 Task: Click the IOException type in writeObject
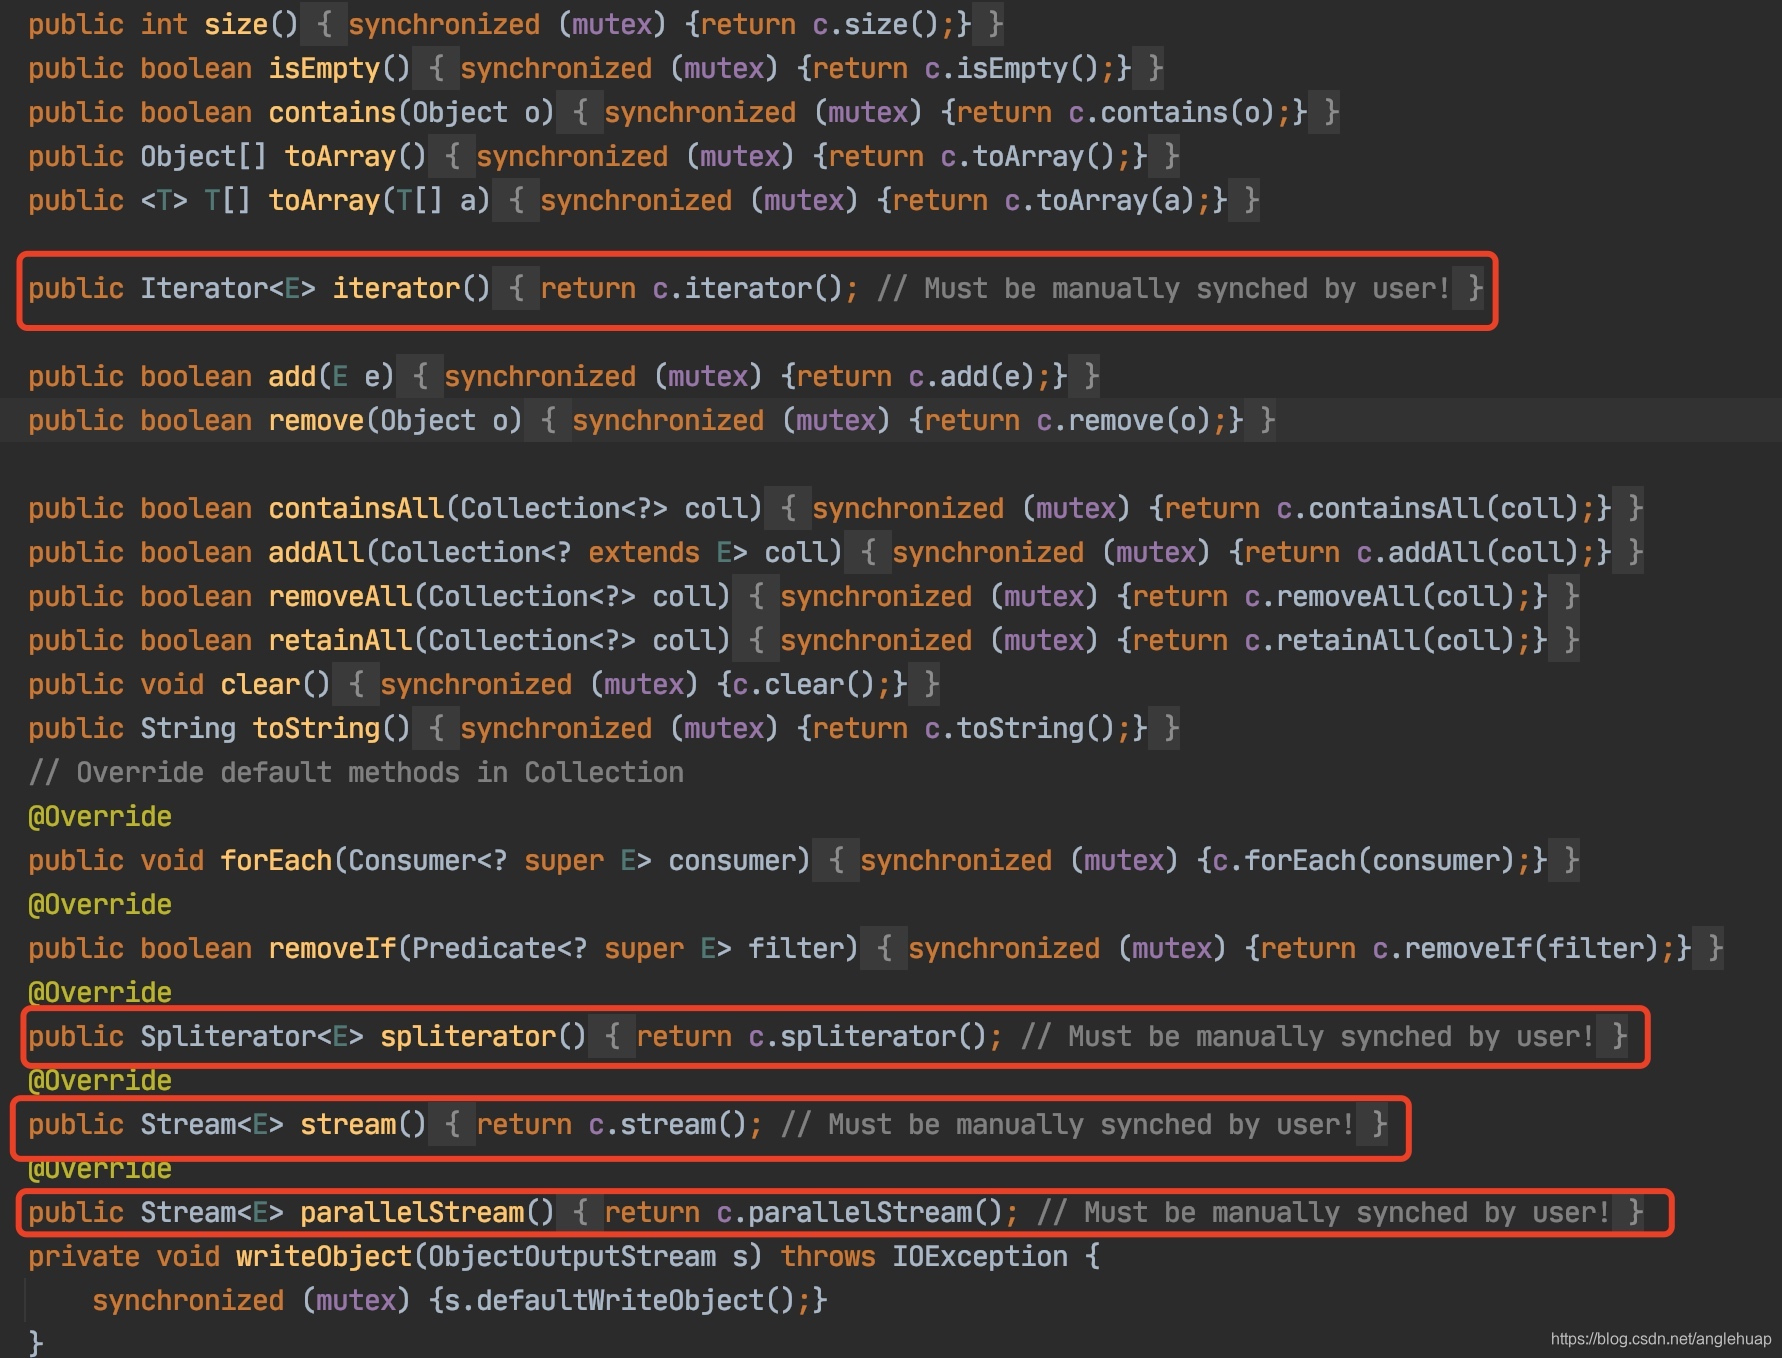pyautogui.click(x=980, y=1256)
